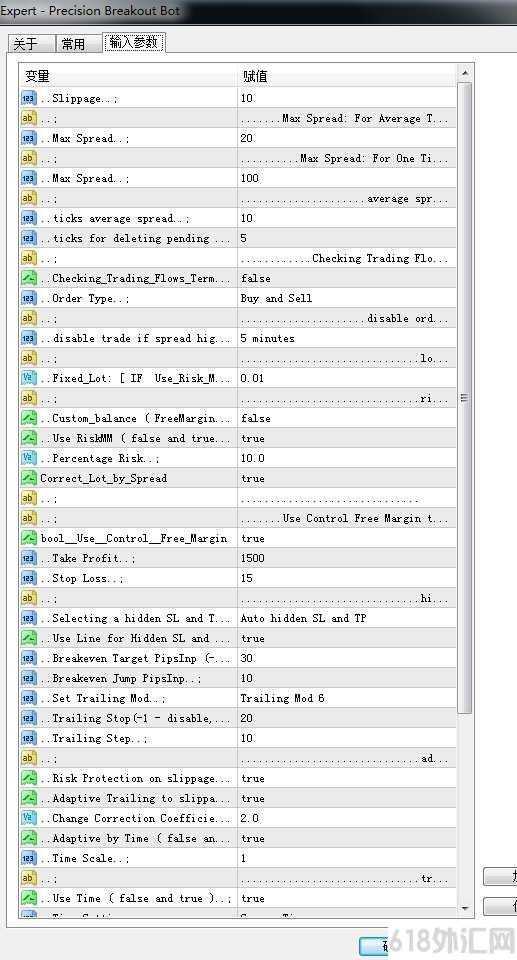Image resolution: width=517 pixels, height=960 pixels.
Task: Open the Order Type 'Buy and Sell' value
Action: click(x=347, y=298)
